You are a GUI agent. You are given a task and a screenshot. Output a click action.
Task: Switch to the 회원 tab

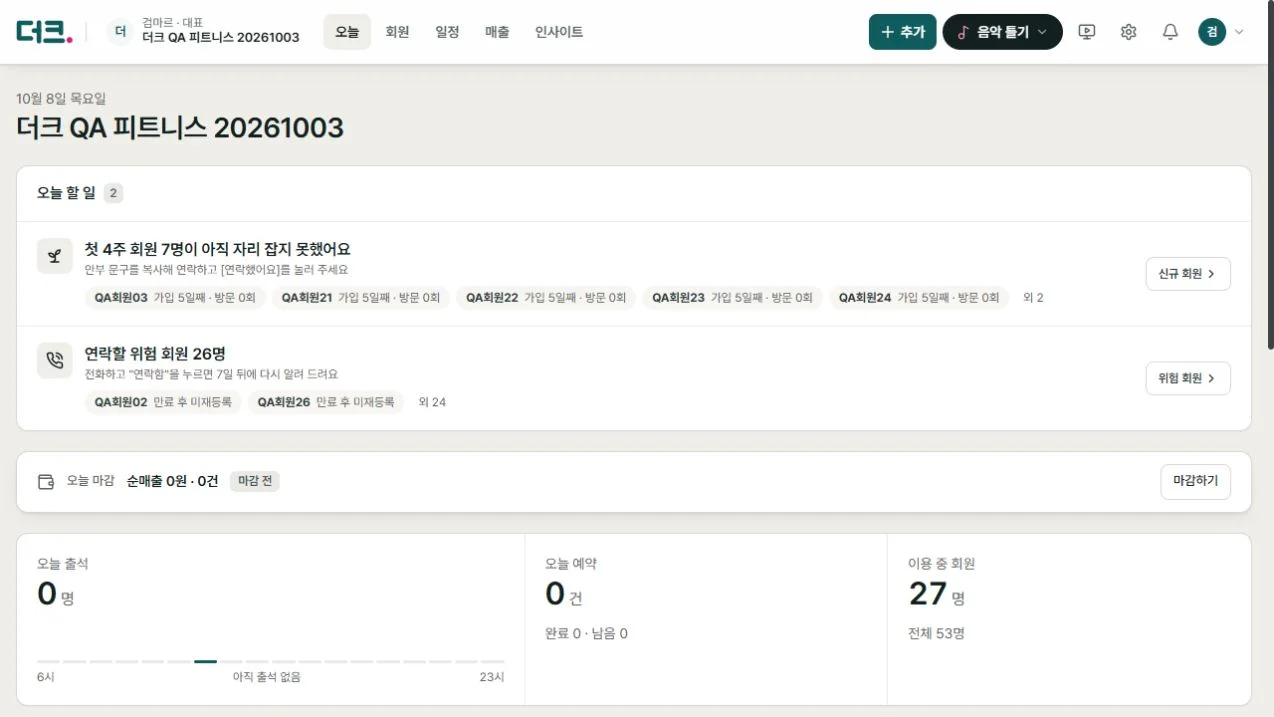click(397, 32)
